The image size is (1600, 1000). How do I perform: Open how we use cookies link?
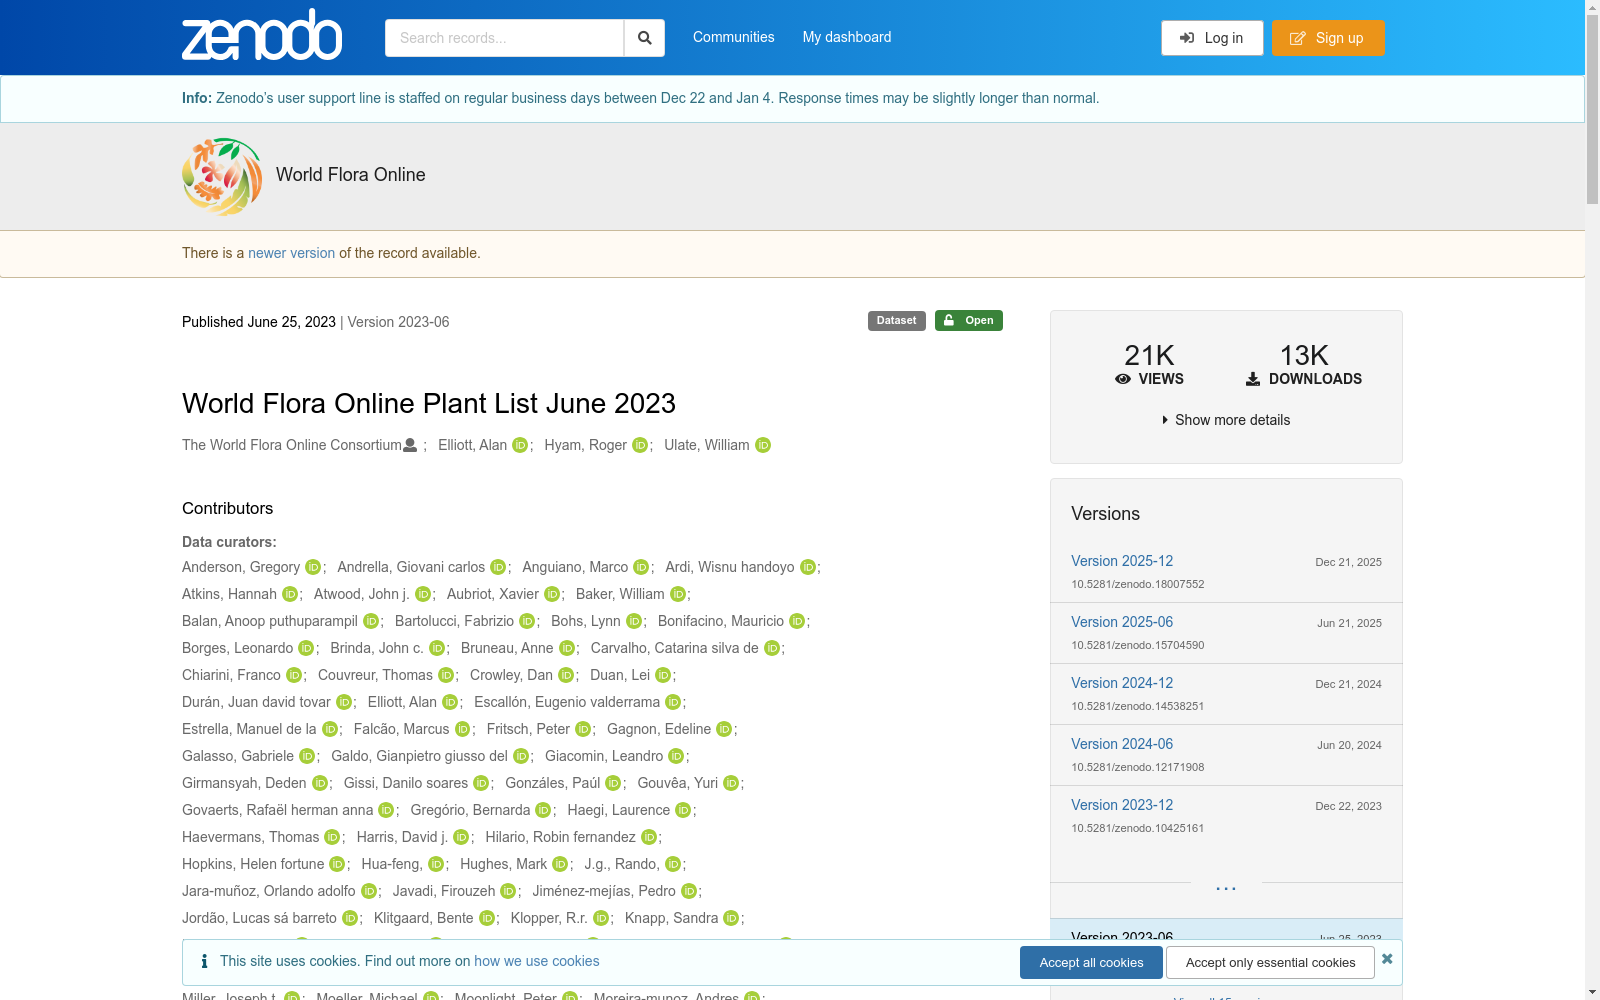(537, 961)
